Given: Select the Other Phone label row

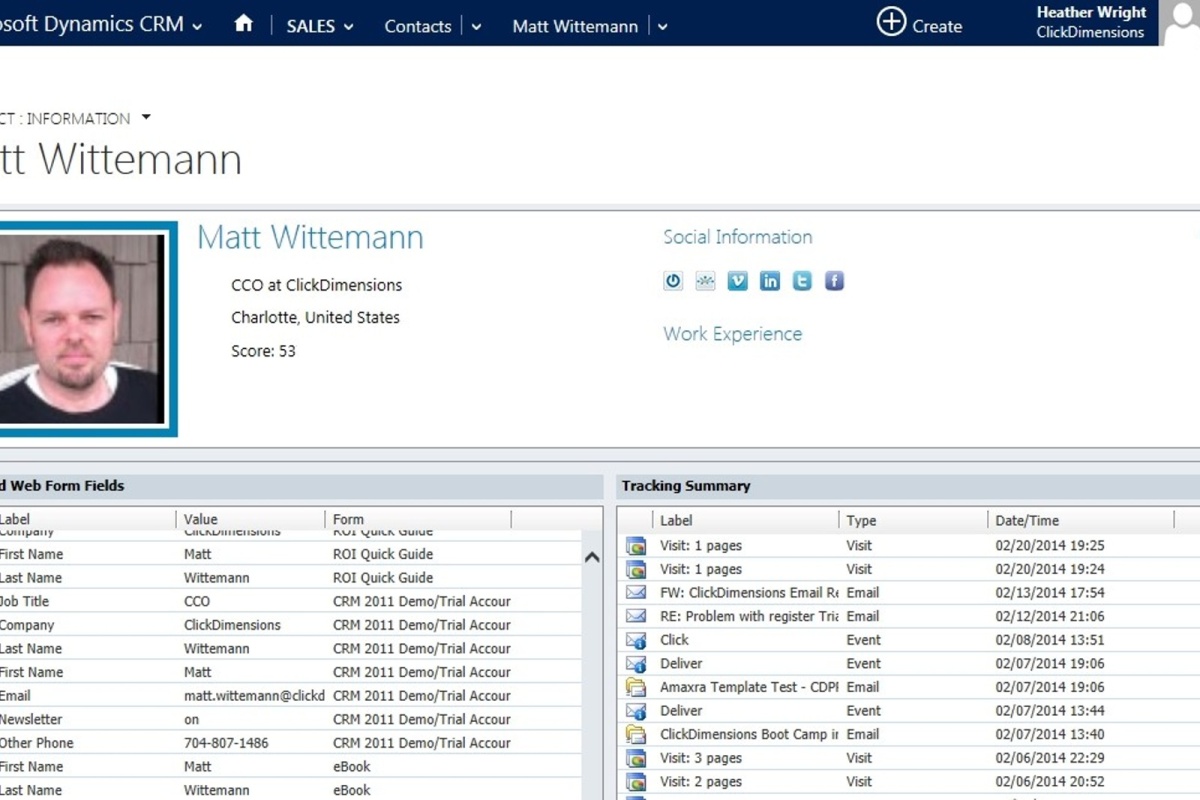Looking at the screenshot, I should (36, 743).
